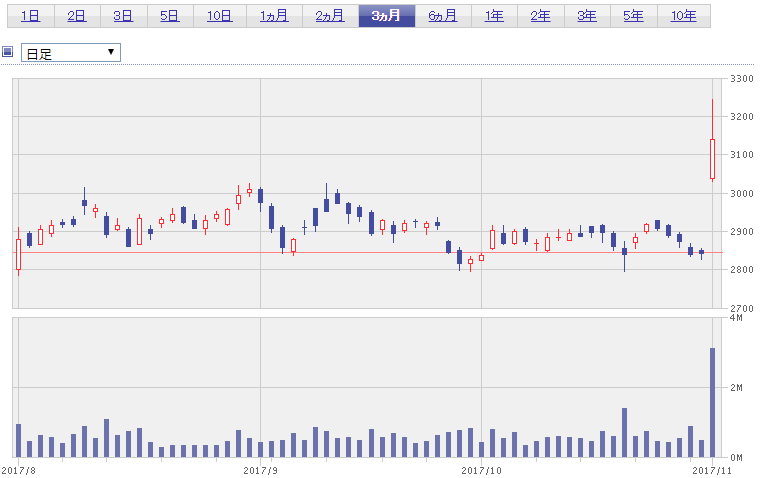This screenshot has width=766, height=478.
Task: Switch chart to 1ヵ月 range
Action: coord(275,16)
